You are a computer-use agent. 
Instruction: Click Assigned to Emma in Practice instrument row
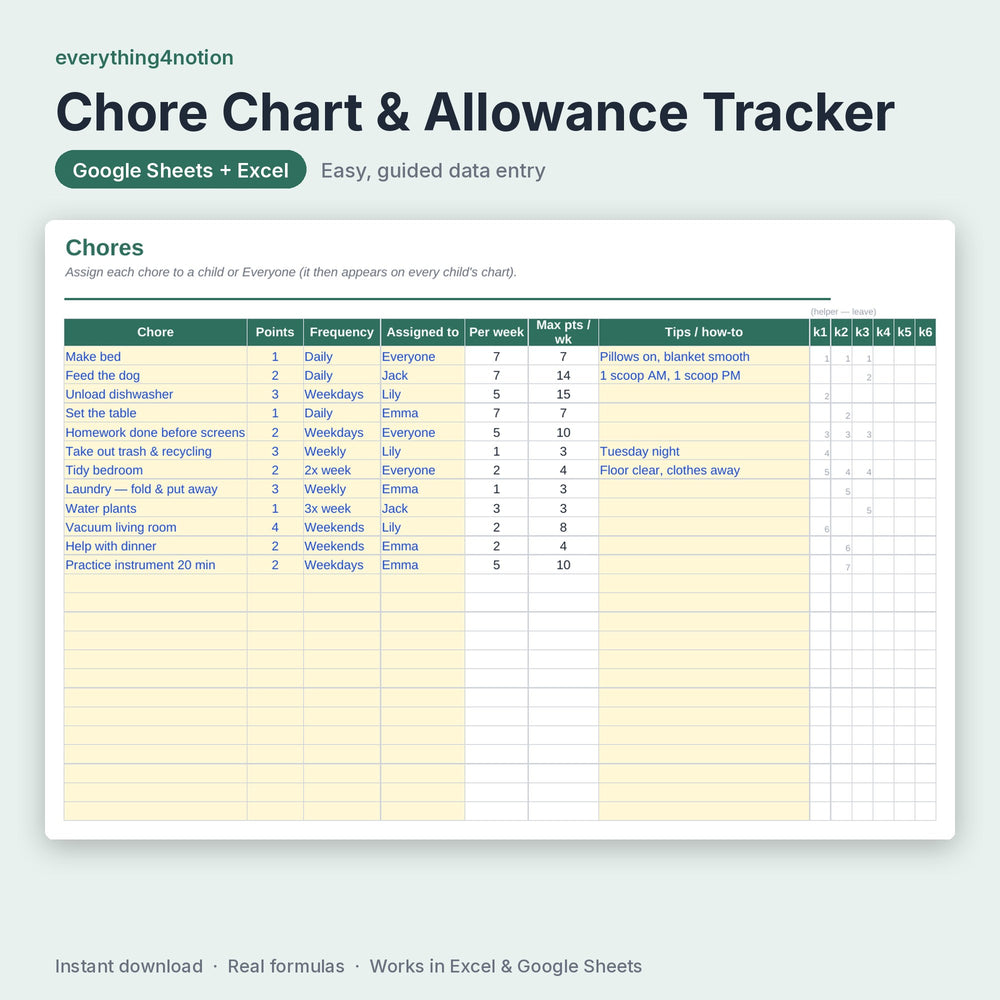pyautogui.click(x=422, y=565)
